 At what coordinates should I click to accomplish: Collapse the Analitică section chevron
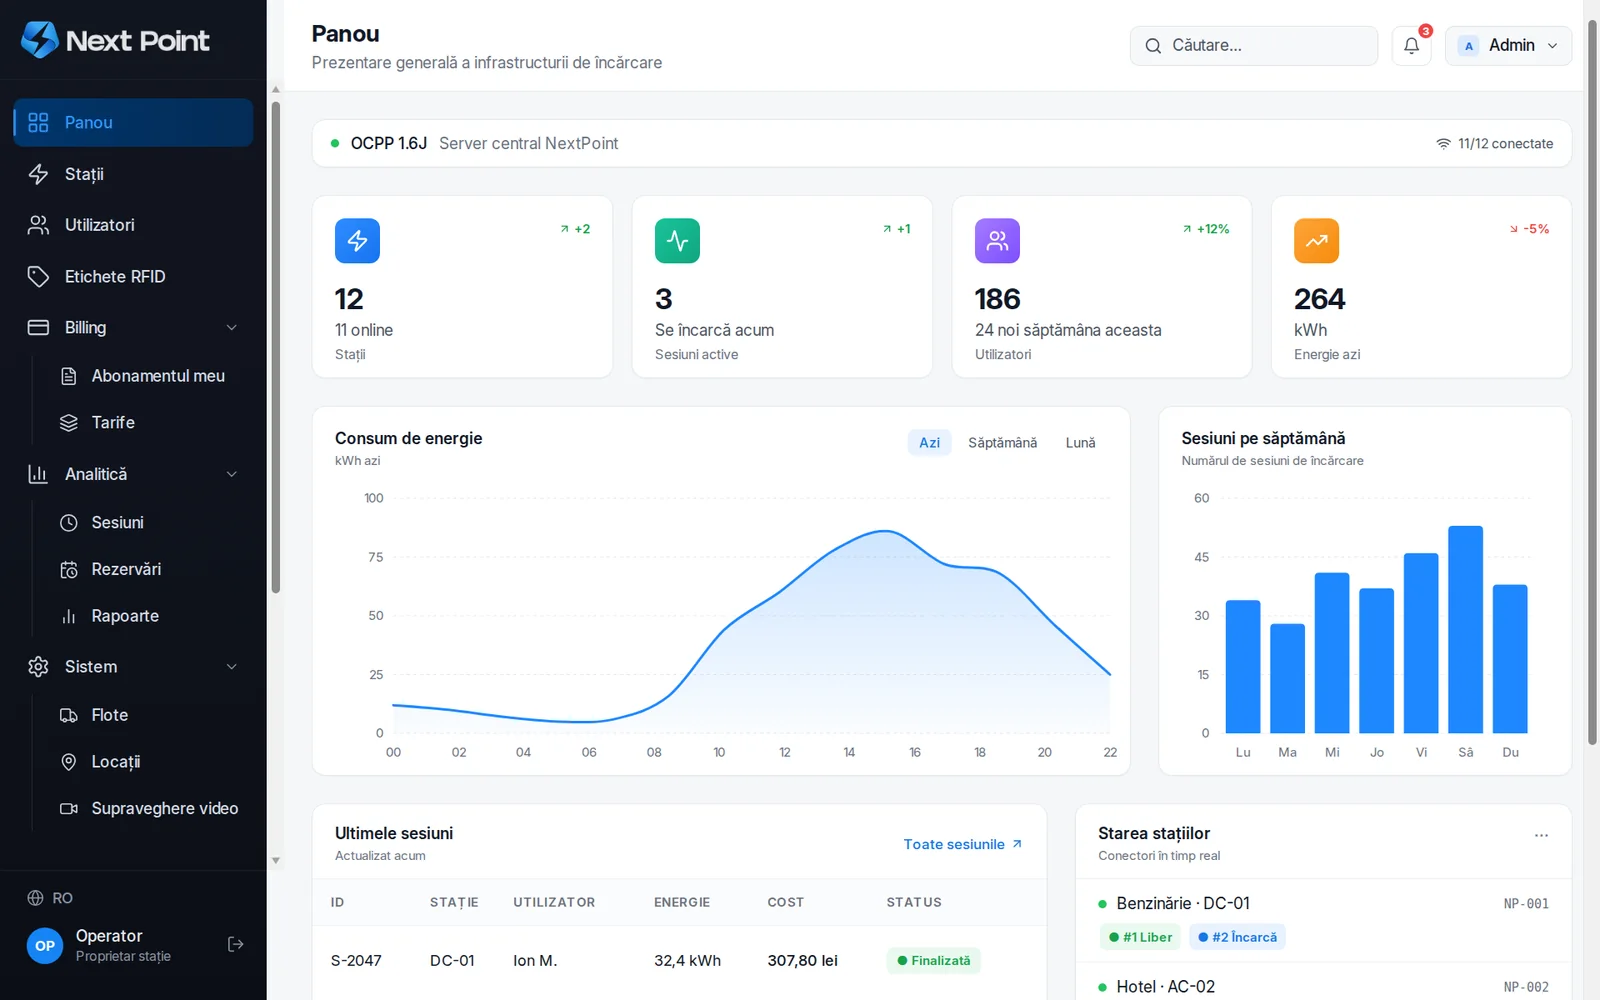point(232,474)
